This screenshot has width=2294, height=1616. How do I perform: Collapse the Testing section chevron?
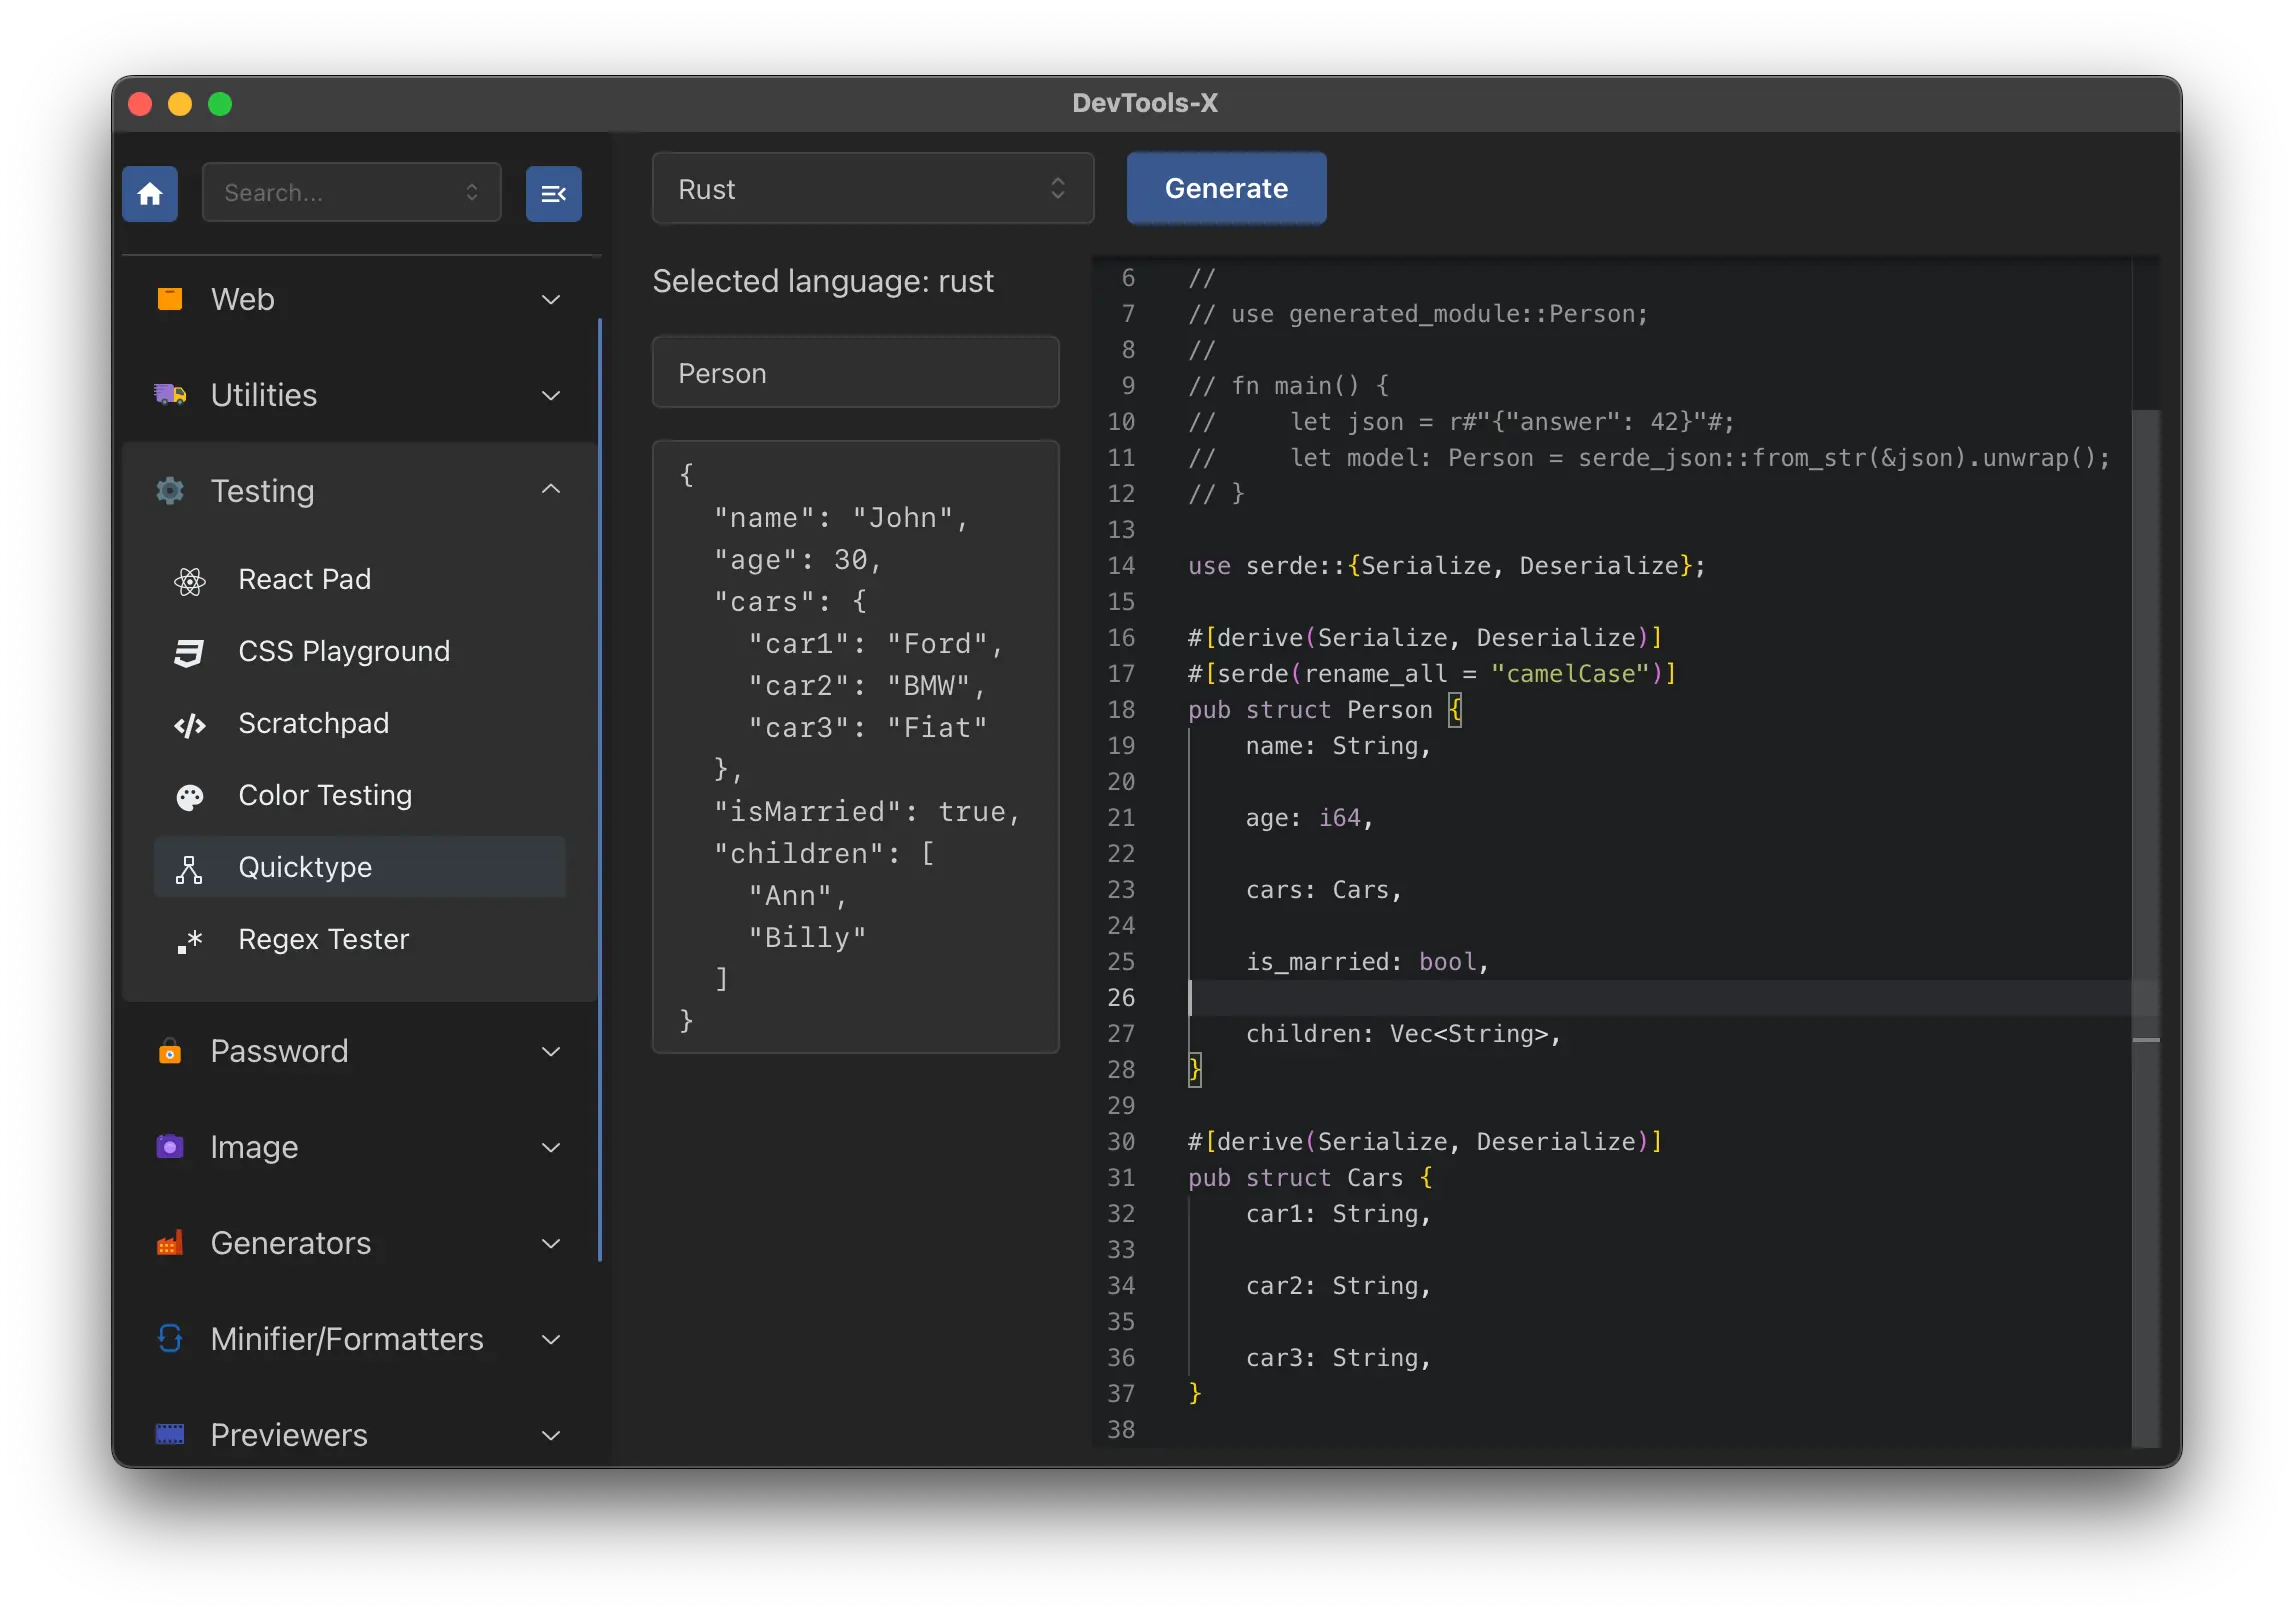[551, 490]
